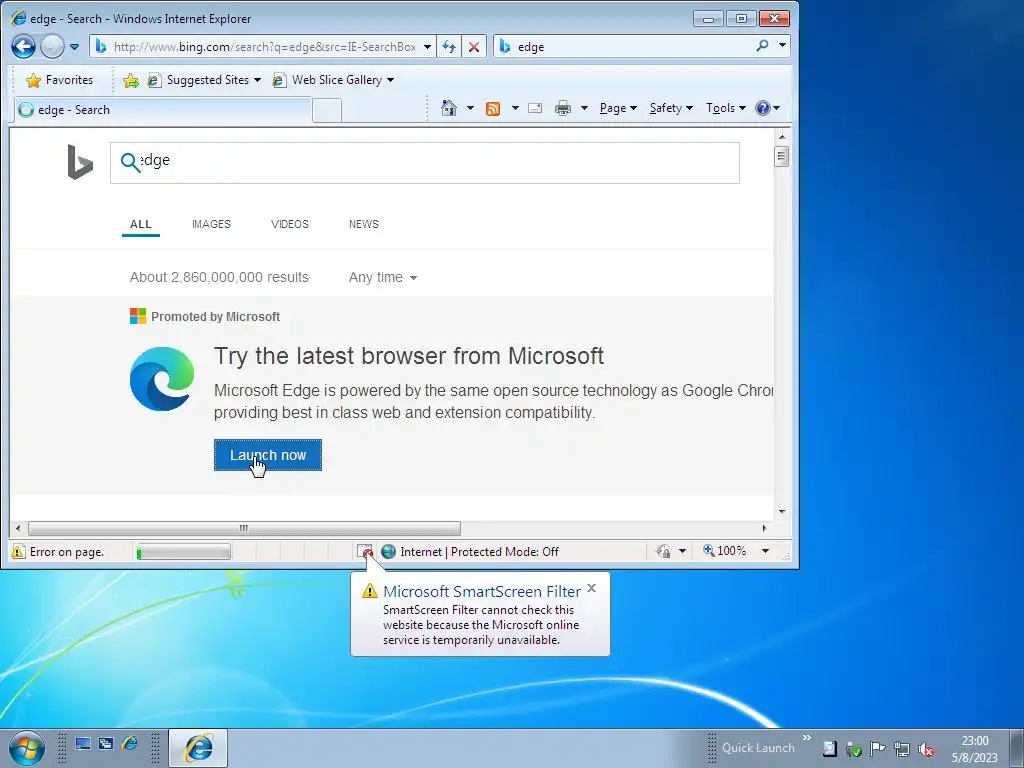
Task: Switch to the VIDEOS results tab
Action: (x=289, y=224)
